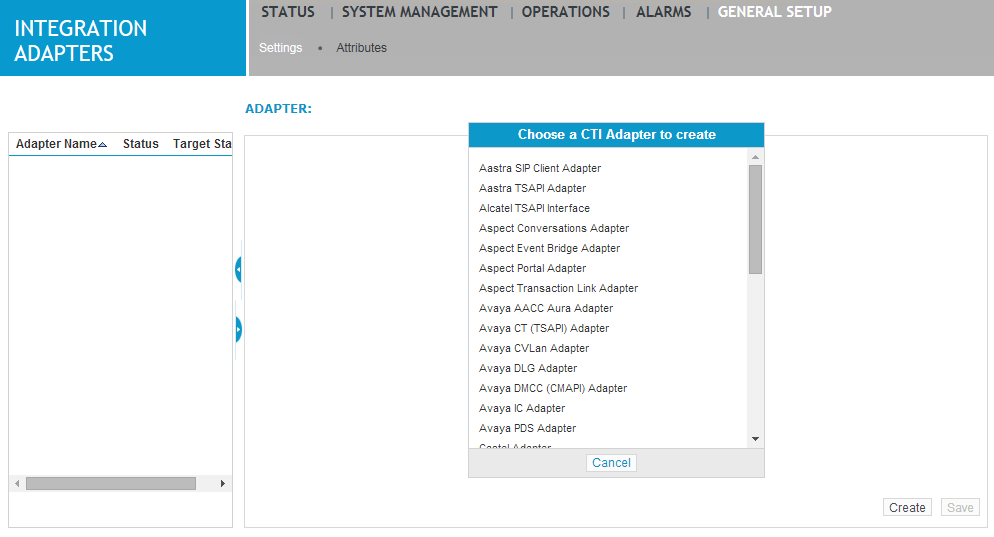Viewport: 994px width, 537px height.
Task: Switch to the Attributes sub-tab
Action: [361, 48]
